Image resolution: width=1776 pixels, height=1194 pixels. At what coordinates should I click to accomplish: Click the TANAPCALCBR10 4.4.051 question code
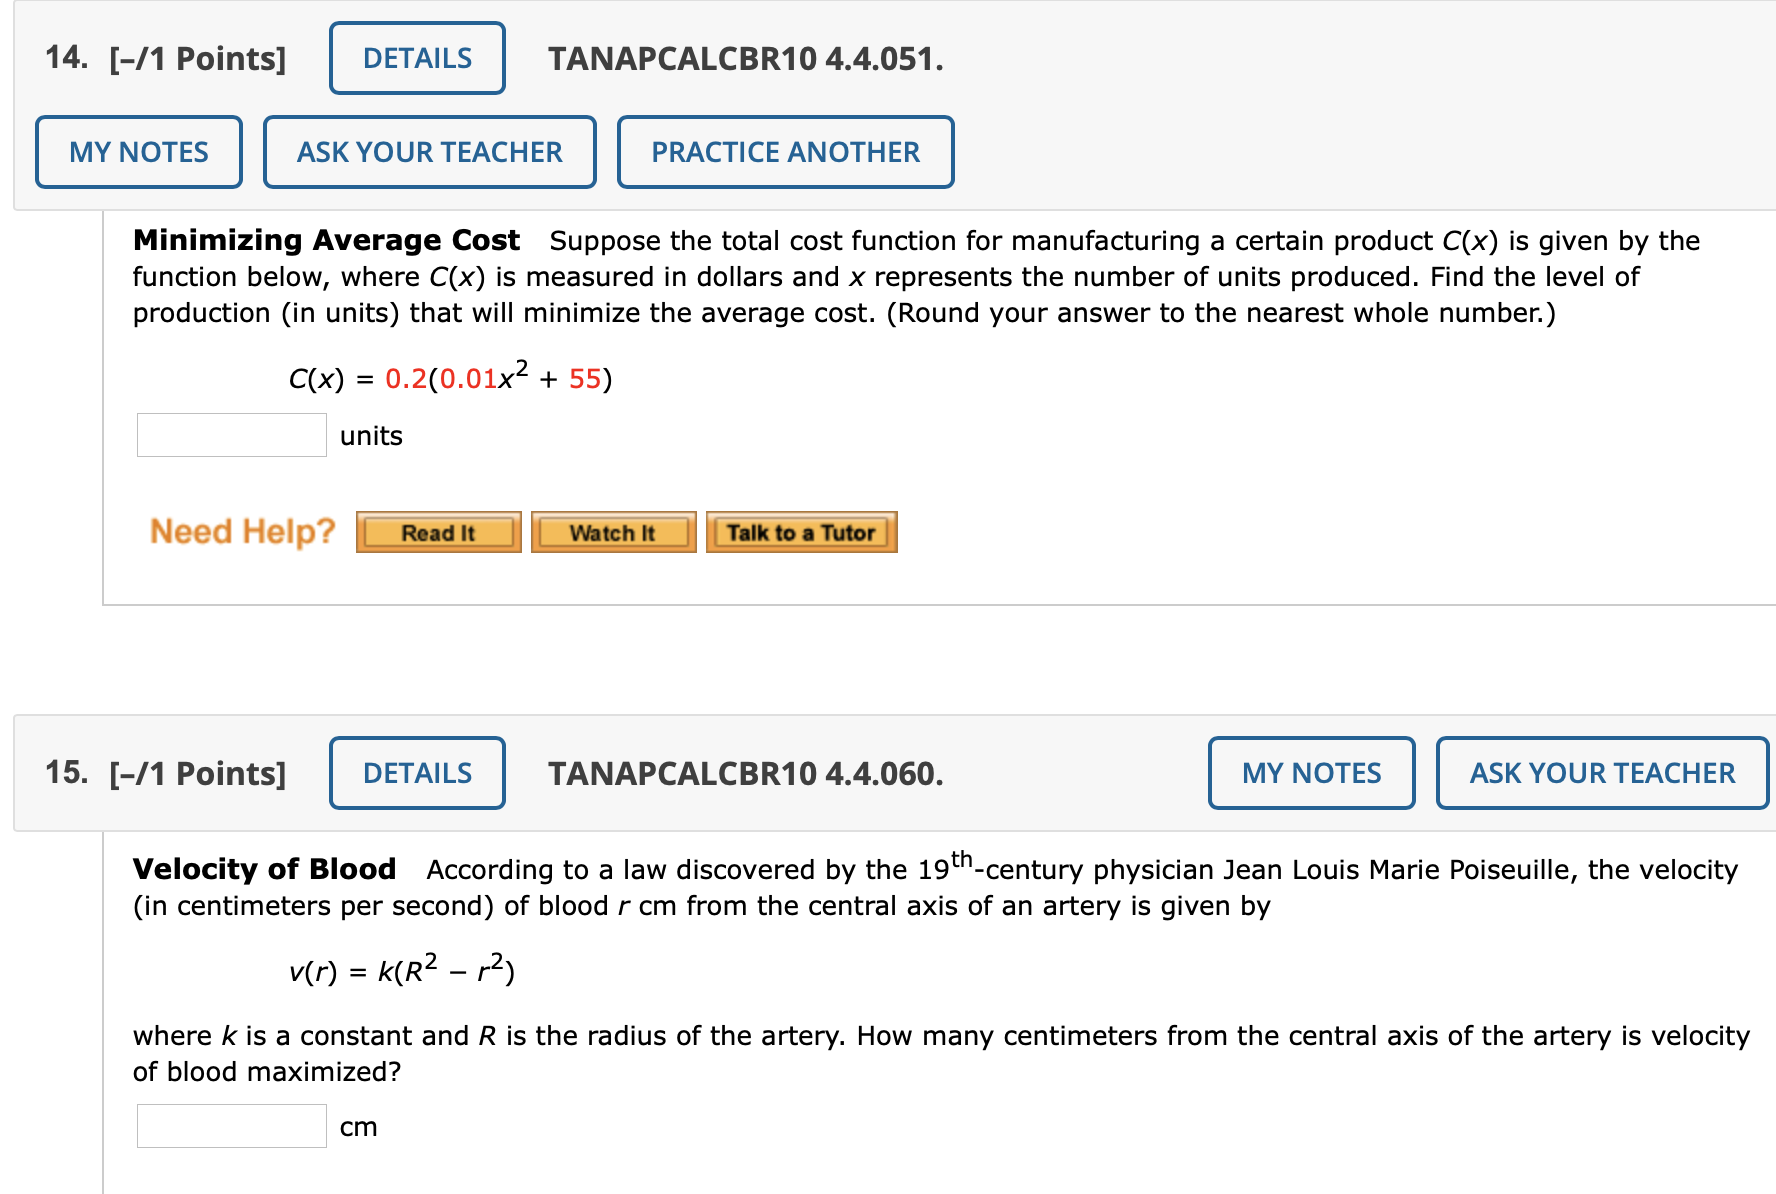tap(745, 59)
